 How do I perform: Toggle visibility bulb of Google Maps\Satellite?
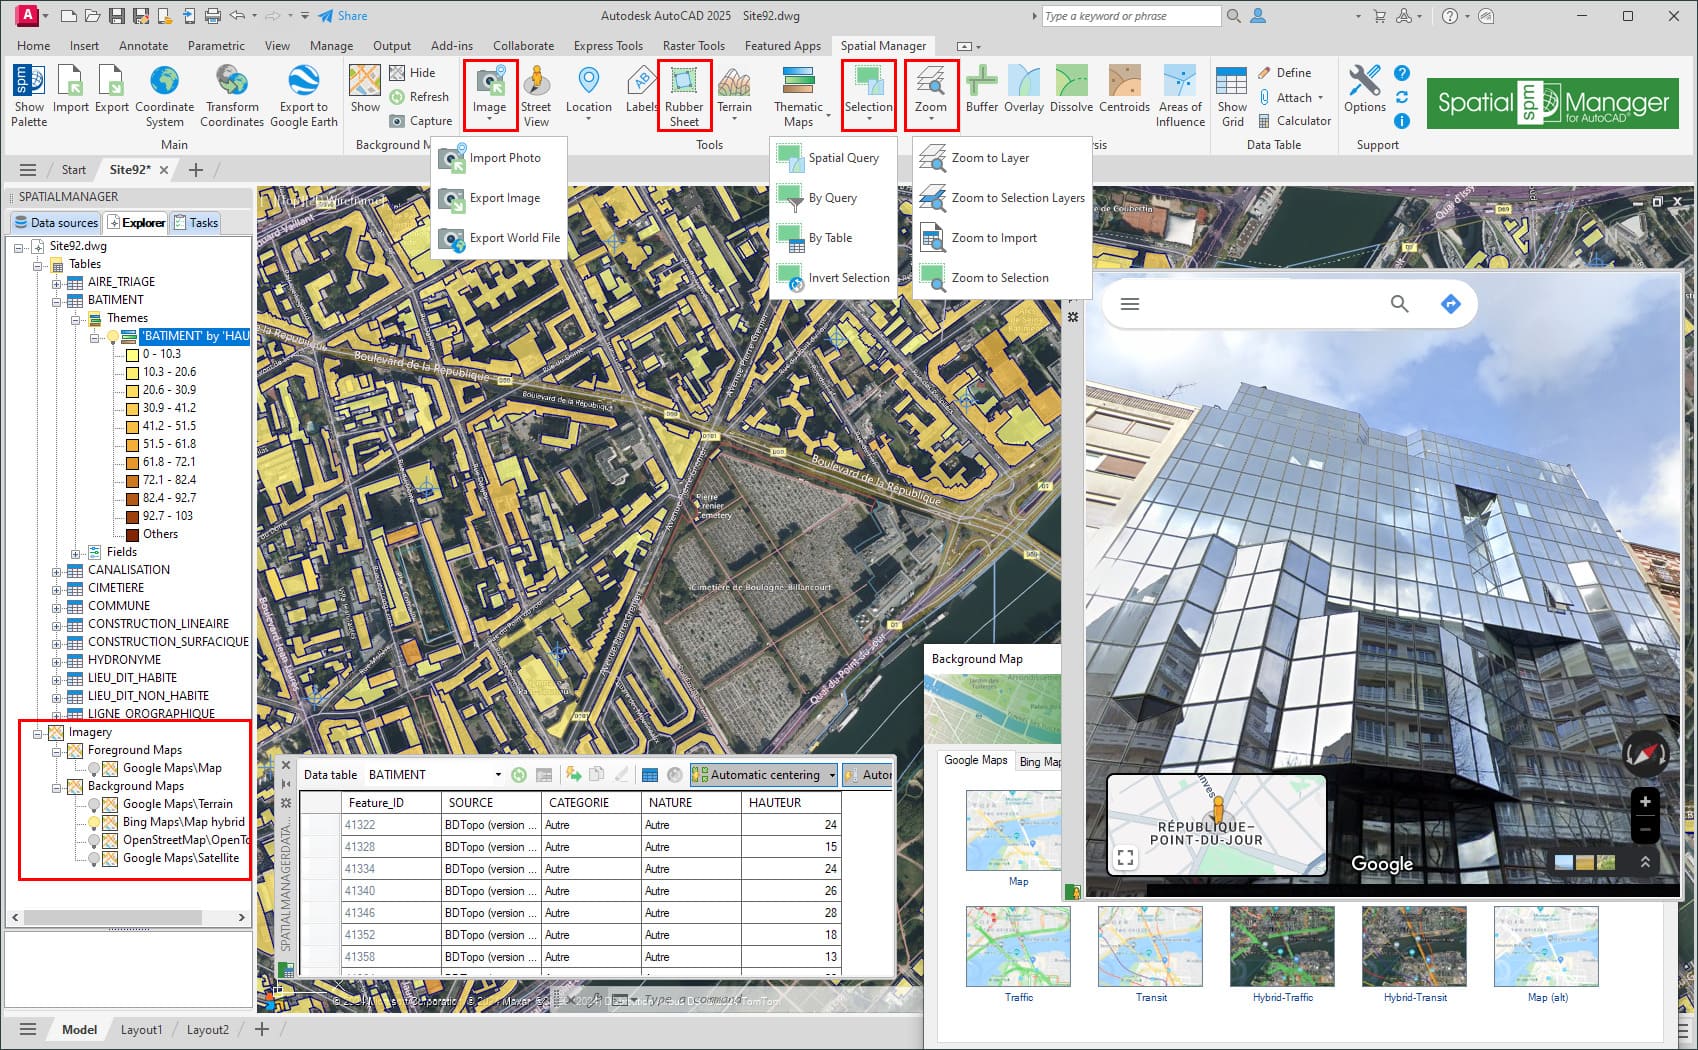93,859
